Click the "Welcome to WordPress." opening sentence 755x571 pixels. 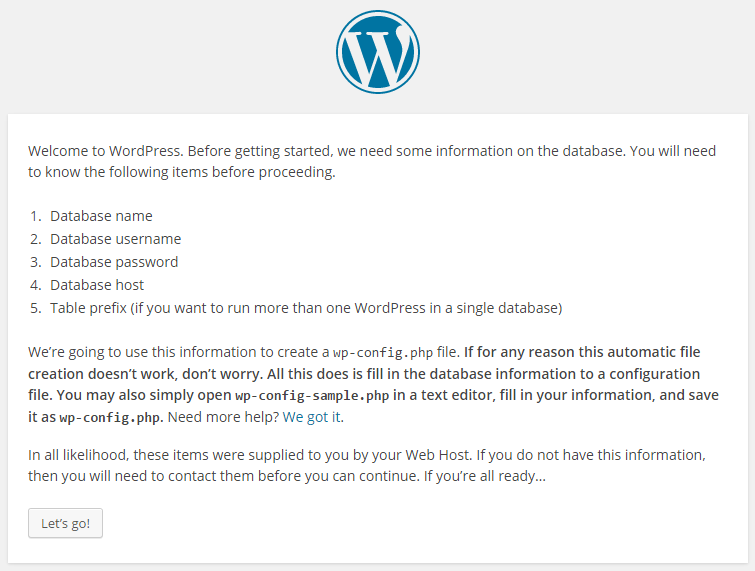pos(105,151)
